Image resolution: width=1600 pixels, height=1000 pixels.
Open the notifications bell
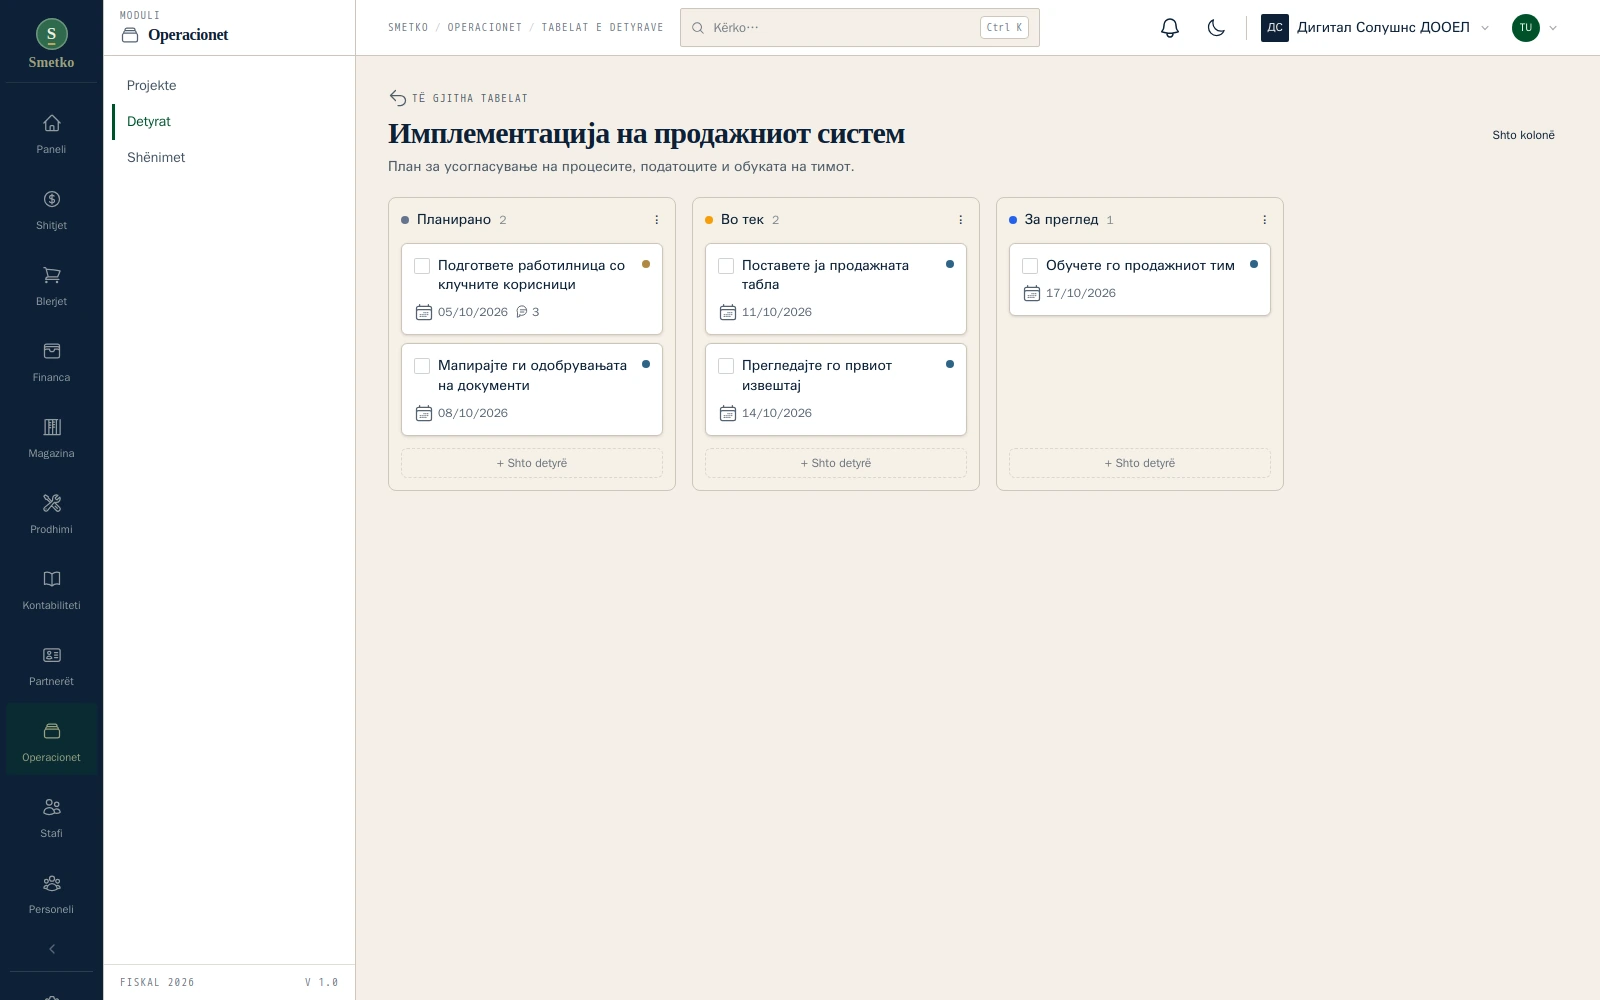click(x=1170, y=28)
